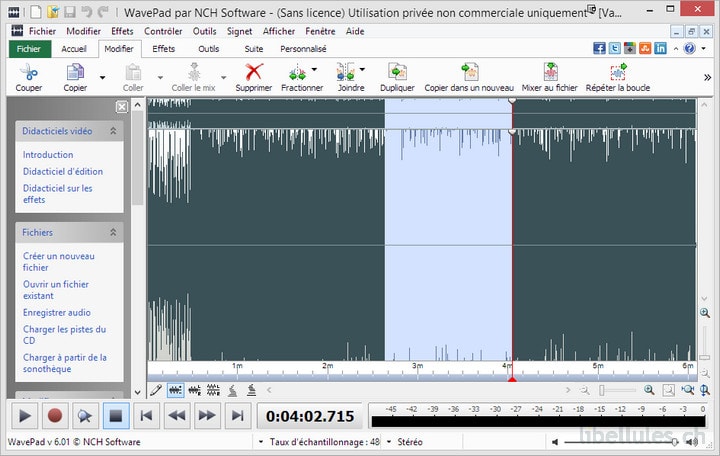
Task: Click the vertical zoom-in magnifier at right
Action: click(x=705, y=313)
